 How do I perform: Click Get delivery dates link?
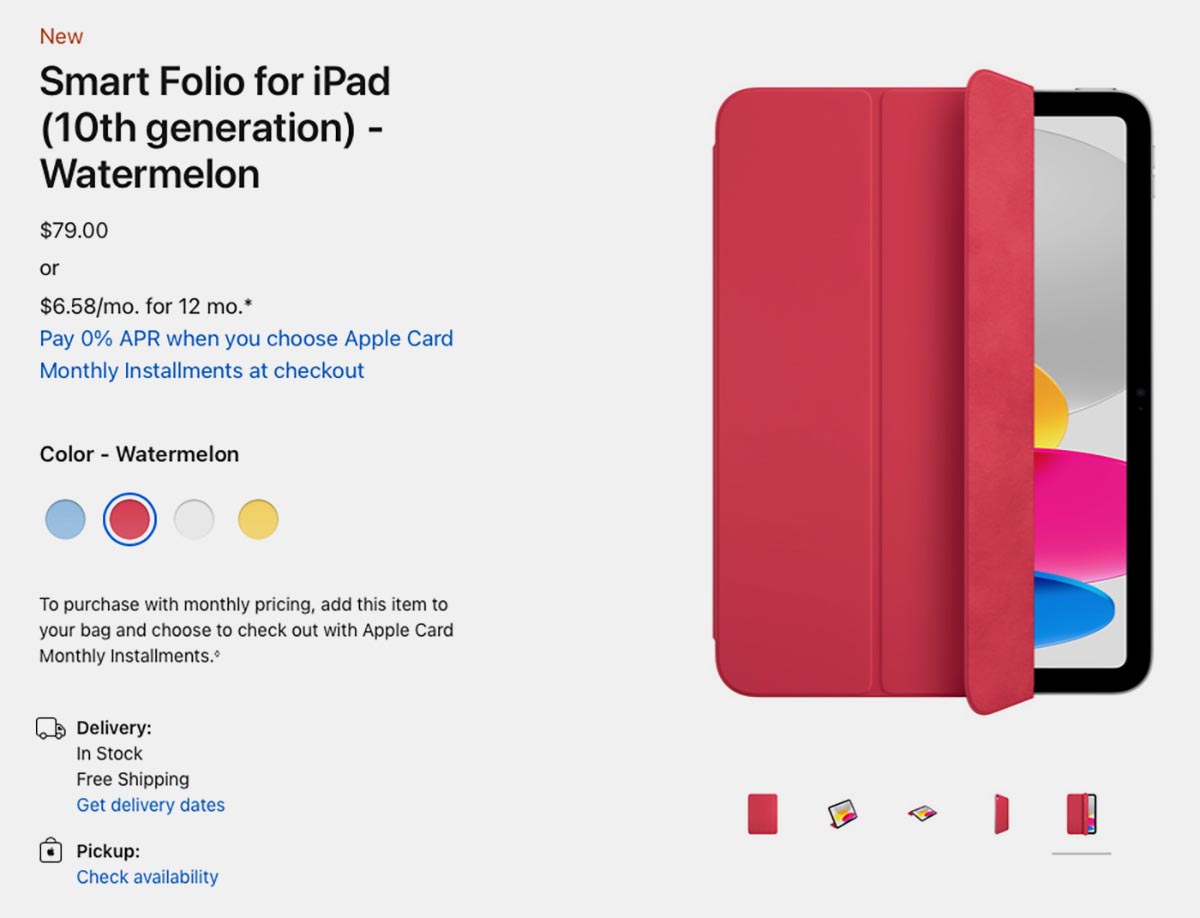[x=151, y=805]
